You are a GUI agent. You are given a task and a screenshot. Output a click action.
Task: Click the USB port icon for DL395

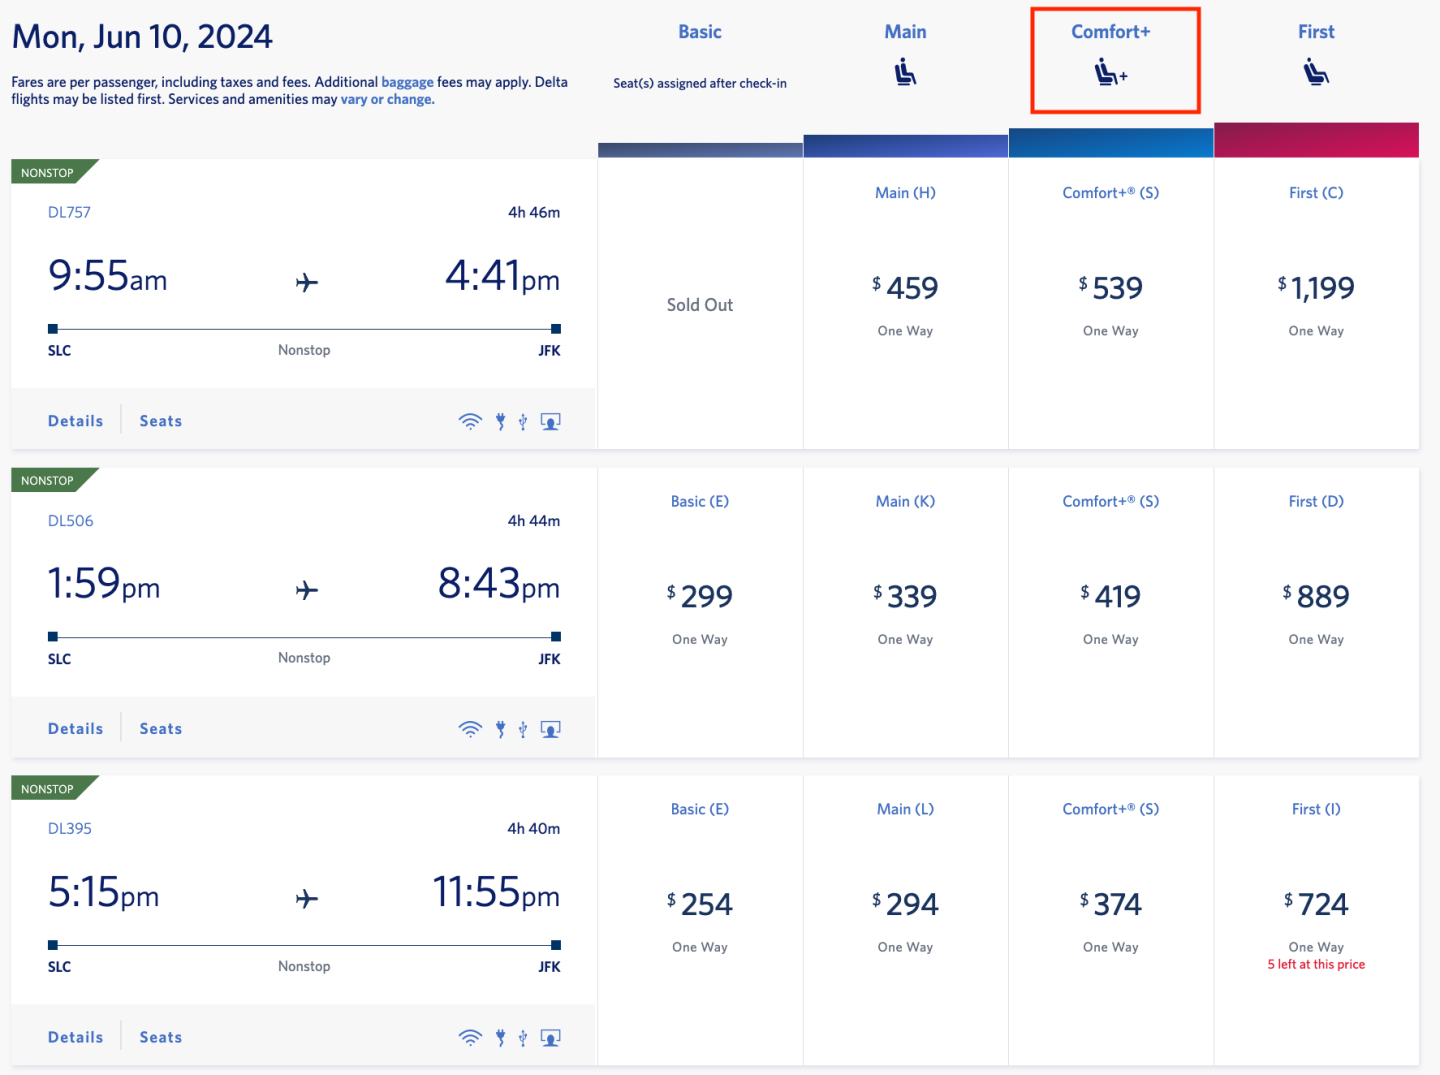523,1038
